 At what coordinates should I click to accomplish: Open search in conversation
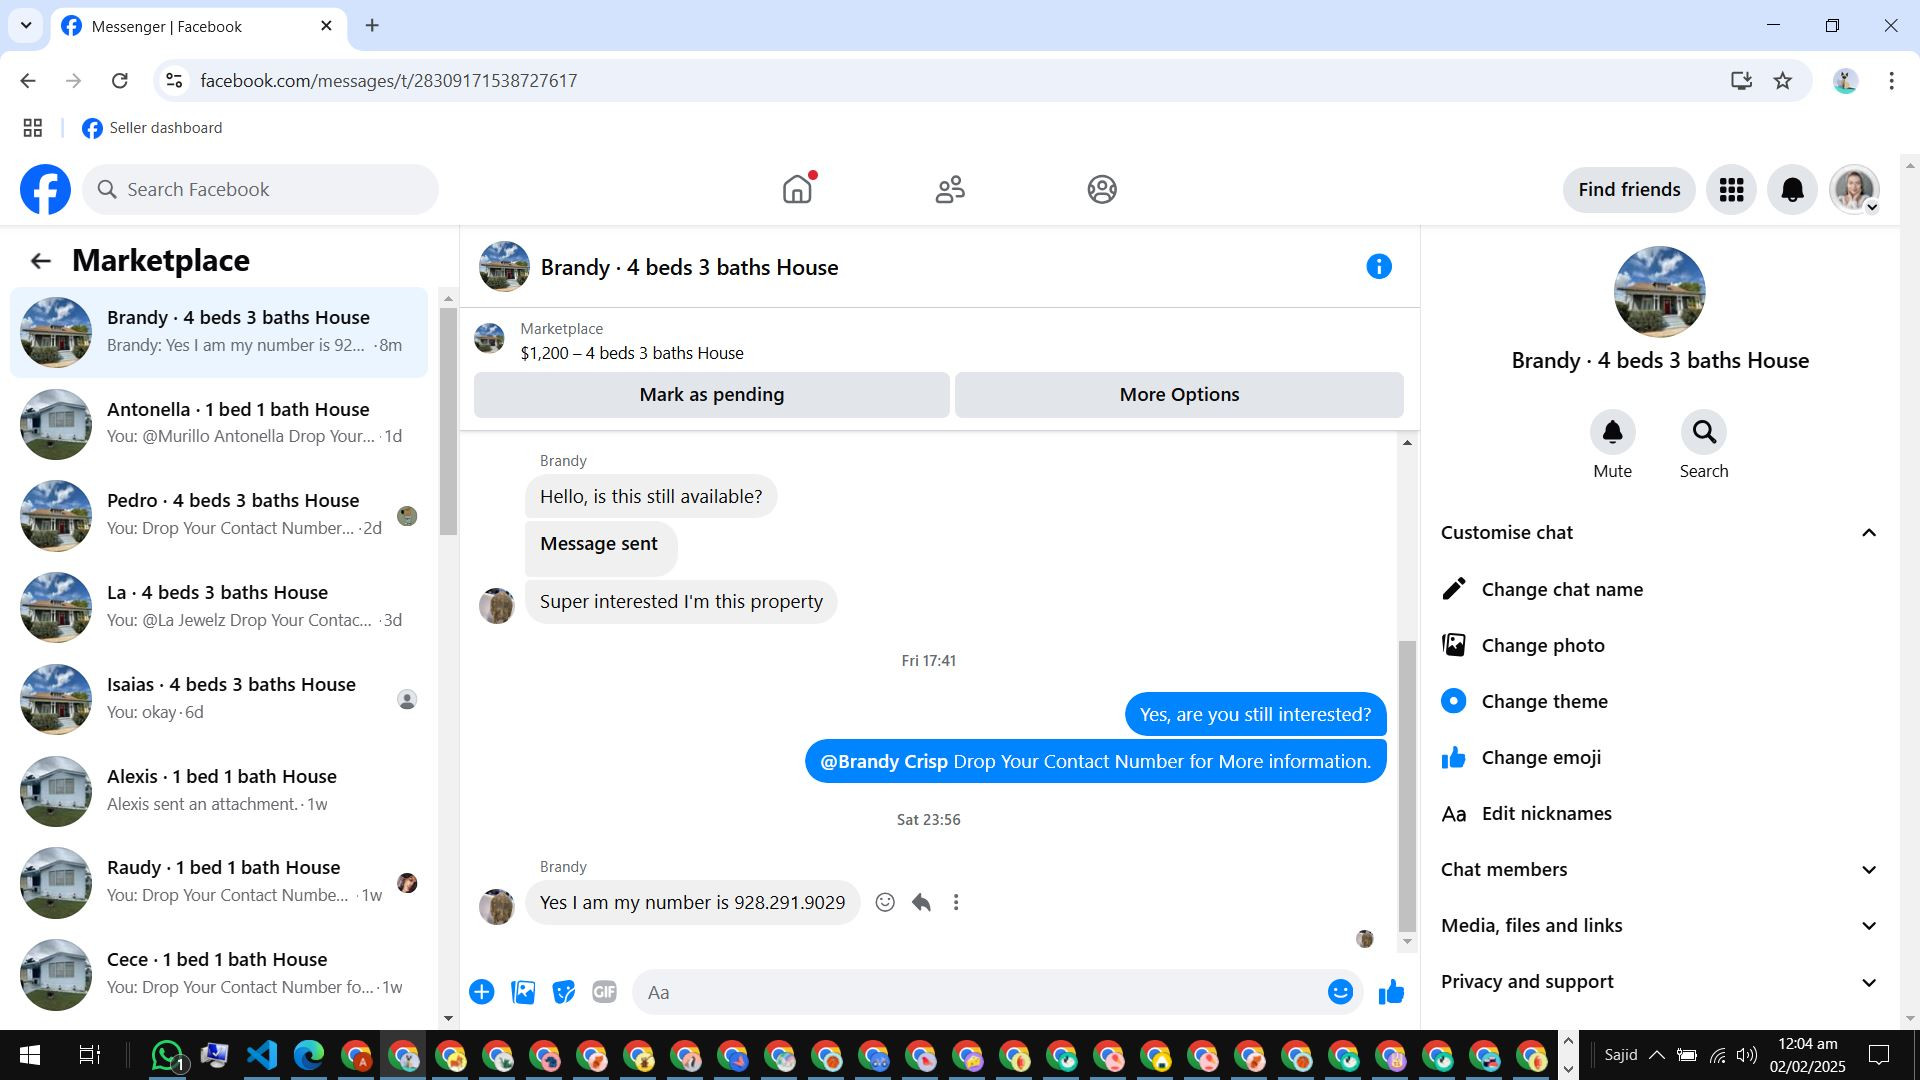(x=1703, y=433)
